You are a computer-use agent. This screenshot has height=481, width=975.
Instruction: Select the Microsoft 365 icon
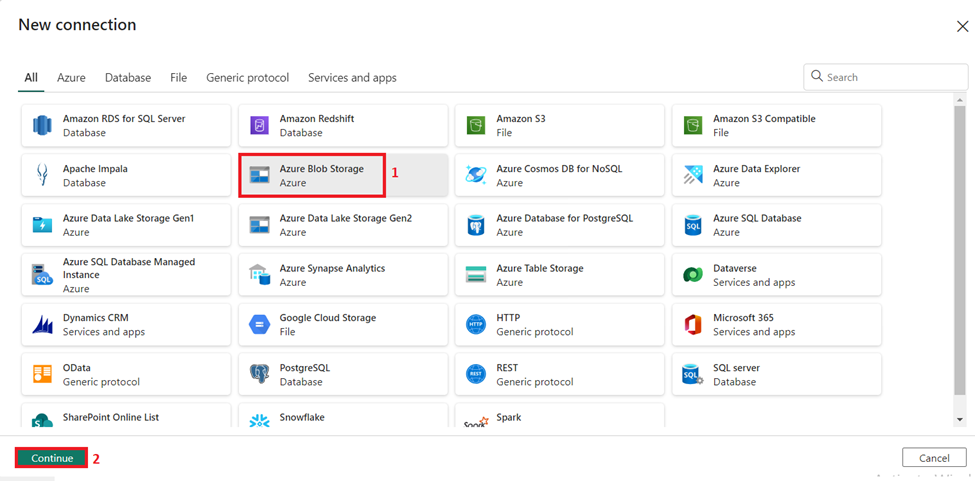(x=692, y=324)
